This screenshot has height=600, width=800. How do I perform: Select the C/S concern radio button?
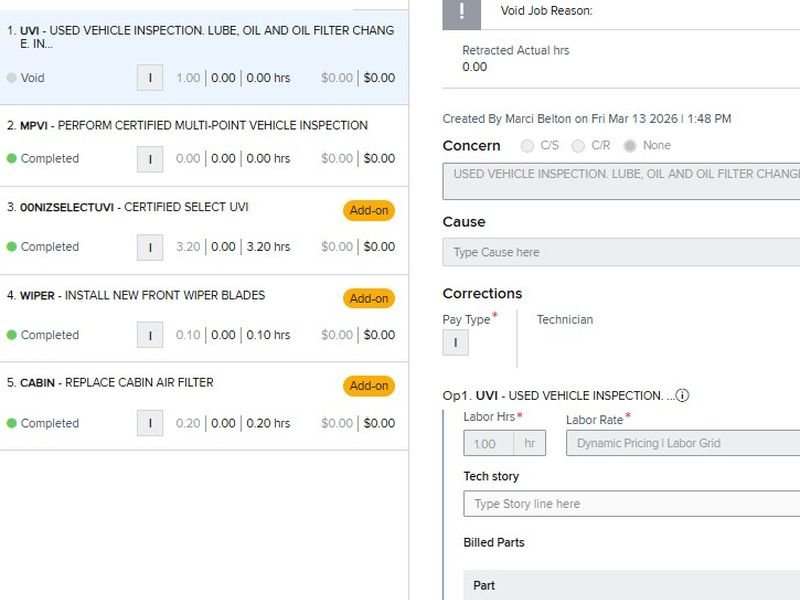click(527, 146)
